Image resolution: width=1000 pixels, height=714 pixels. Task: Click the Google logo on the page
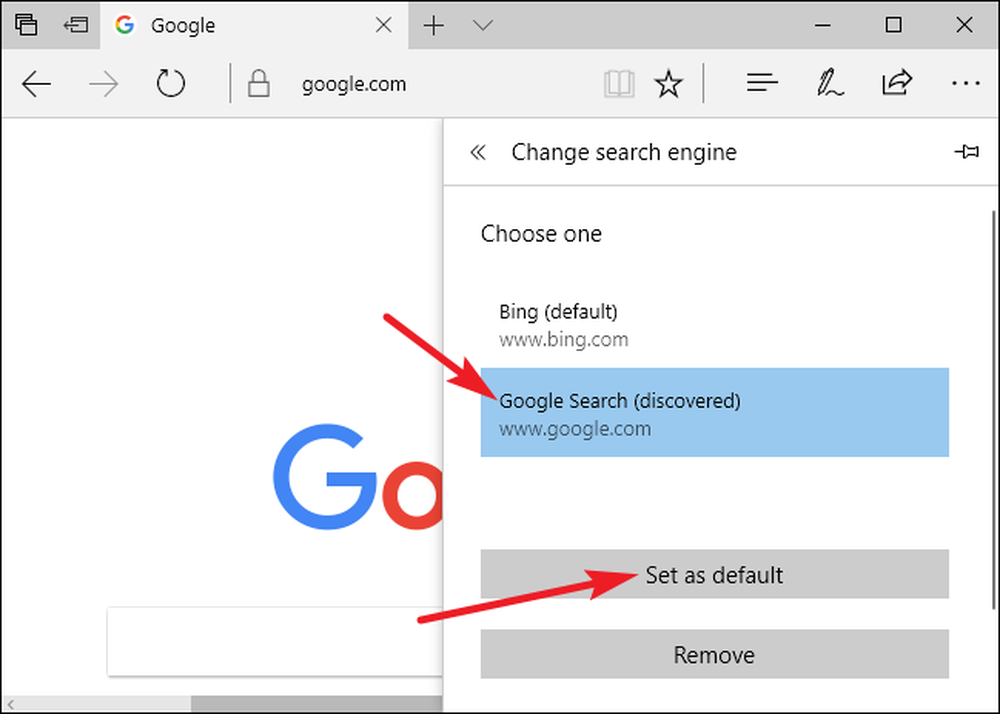(x=357, y=477)
